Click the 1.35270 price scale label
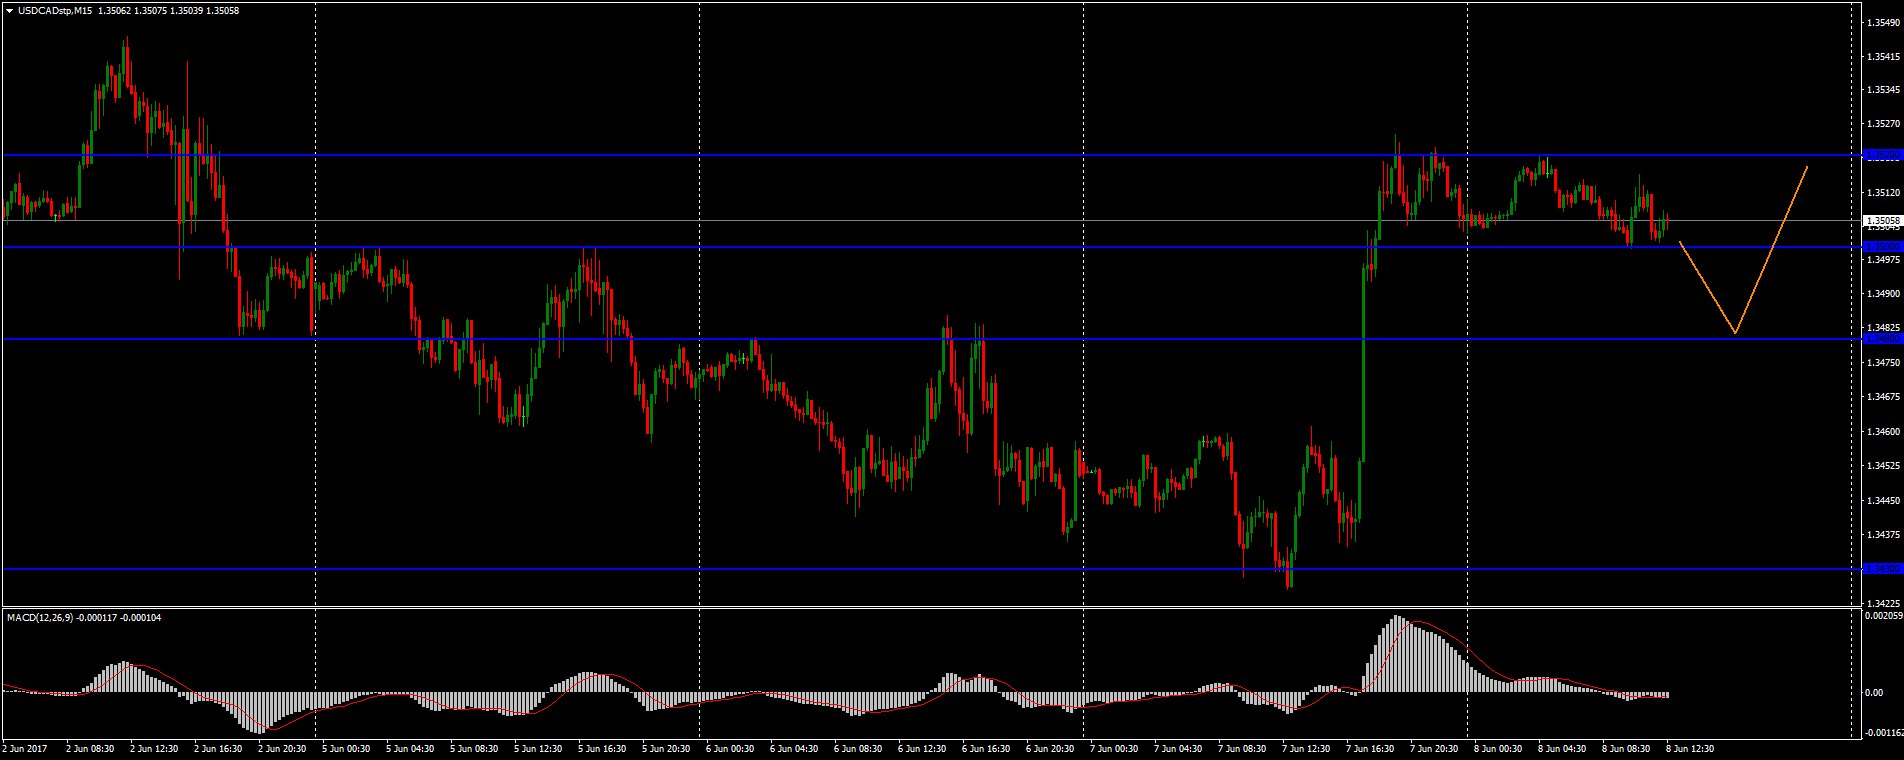 click(x=1883, y=125)
